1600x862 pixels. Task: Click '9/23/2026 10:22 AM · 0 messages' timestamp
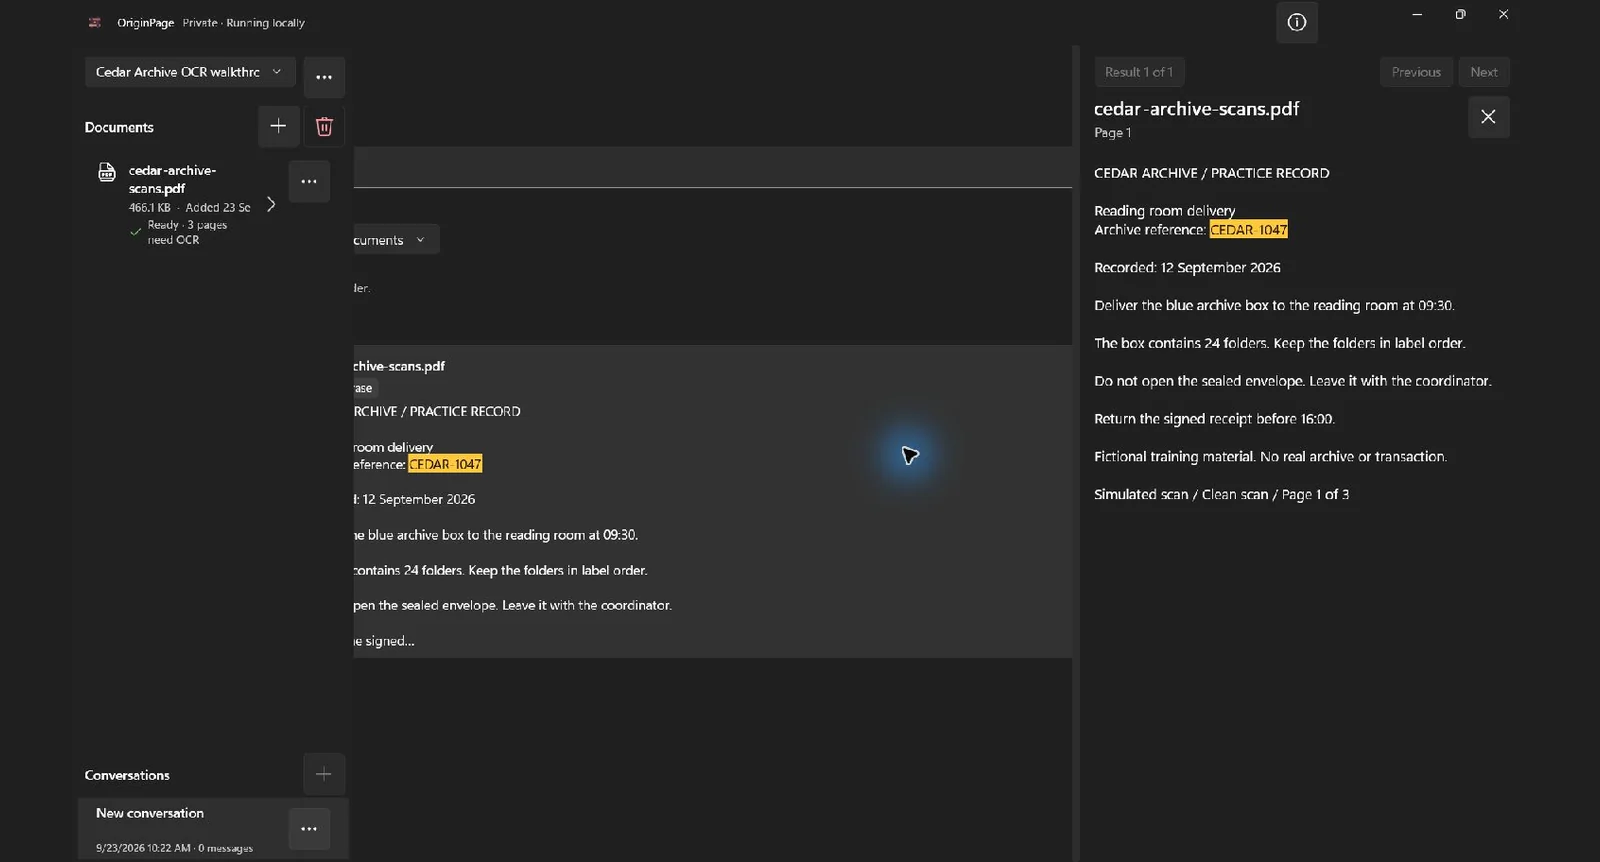pyautogui.click(x=174, y=848)
